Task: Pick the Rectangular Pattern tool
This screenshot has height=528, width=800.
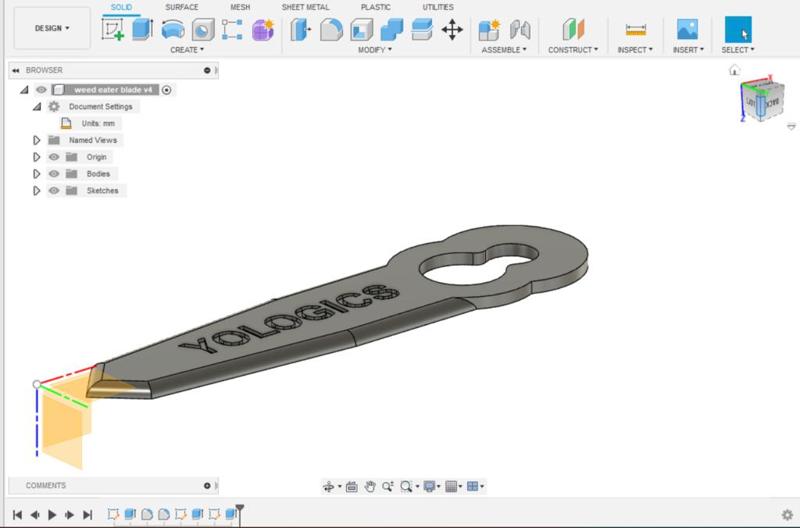Action: click(232, 30)
